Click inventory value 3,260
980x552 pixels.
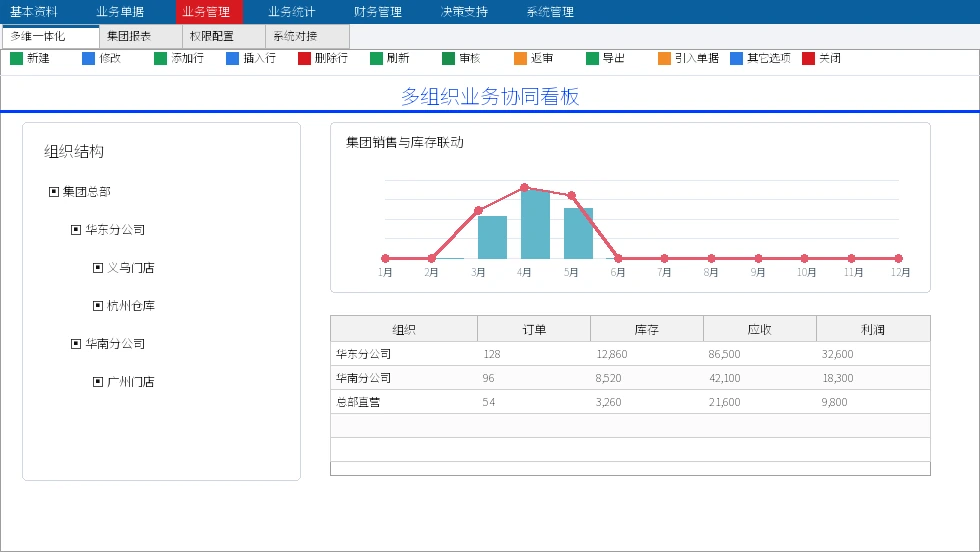tap(609, 403)
